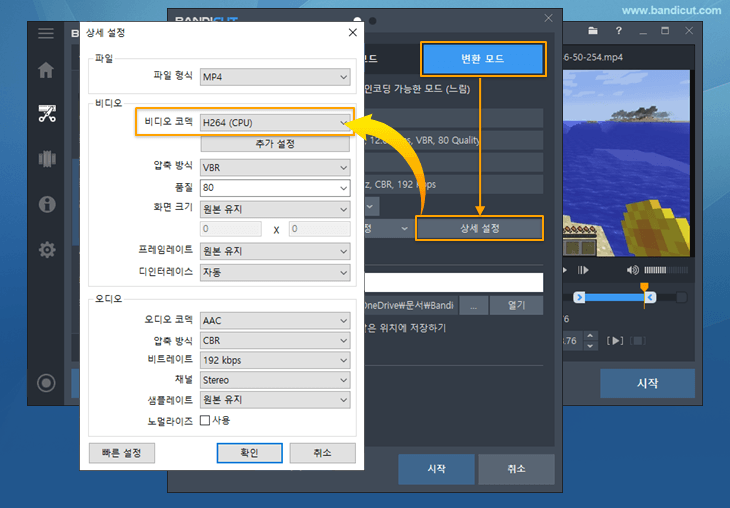Open the partially hidden preset dropdown left of 상세 설정

tap(388, 228)
